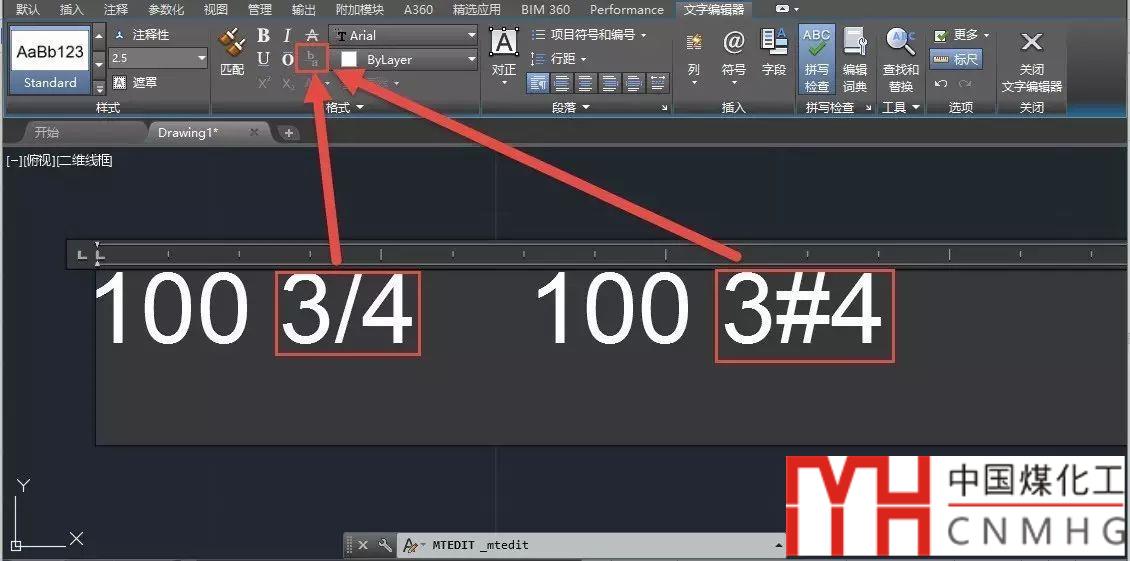
Task: Click the align right paragraph icon
Action: point(610,83)
